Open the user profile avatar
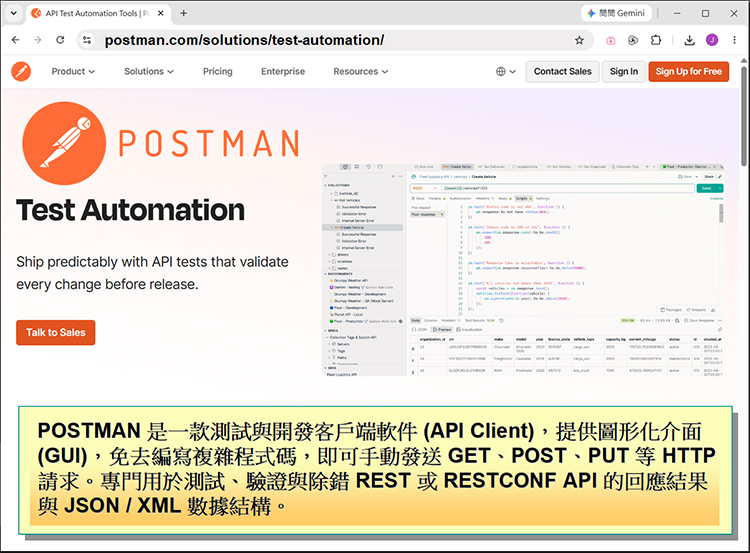 (712, 40)
